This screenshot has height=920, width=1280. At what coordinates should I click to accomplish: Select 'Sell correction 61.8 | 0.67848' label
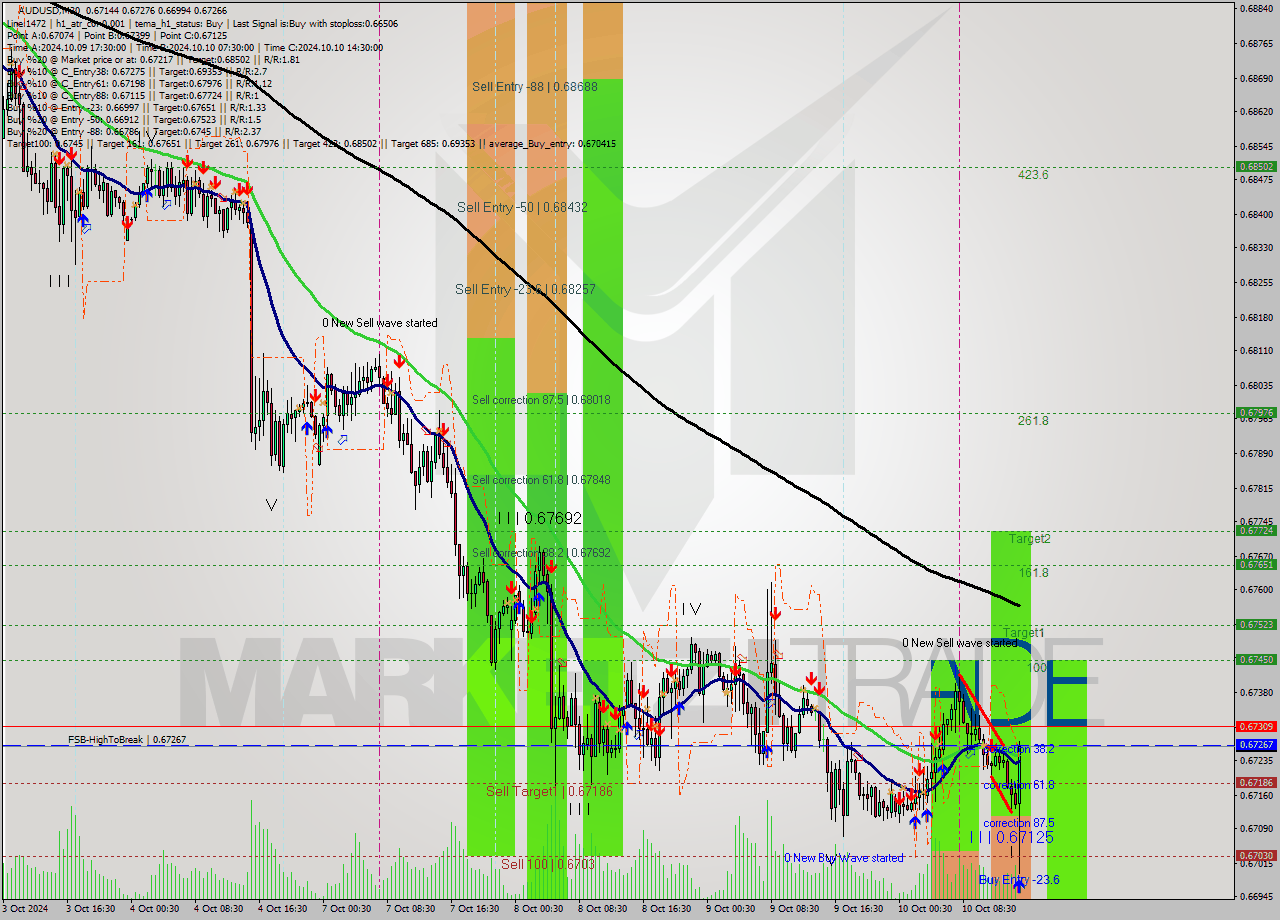pos(541,479)
